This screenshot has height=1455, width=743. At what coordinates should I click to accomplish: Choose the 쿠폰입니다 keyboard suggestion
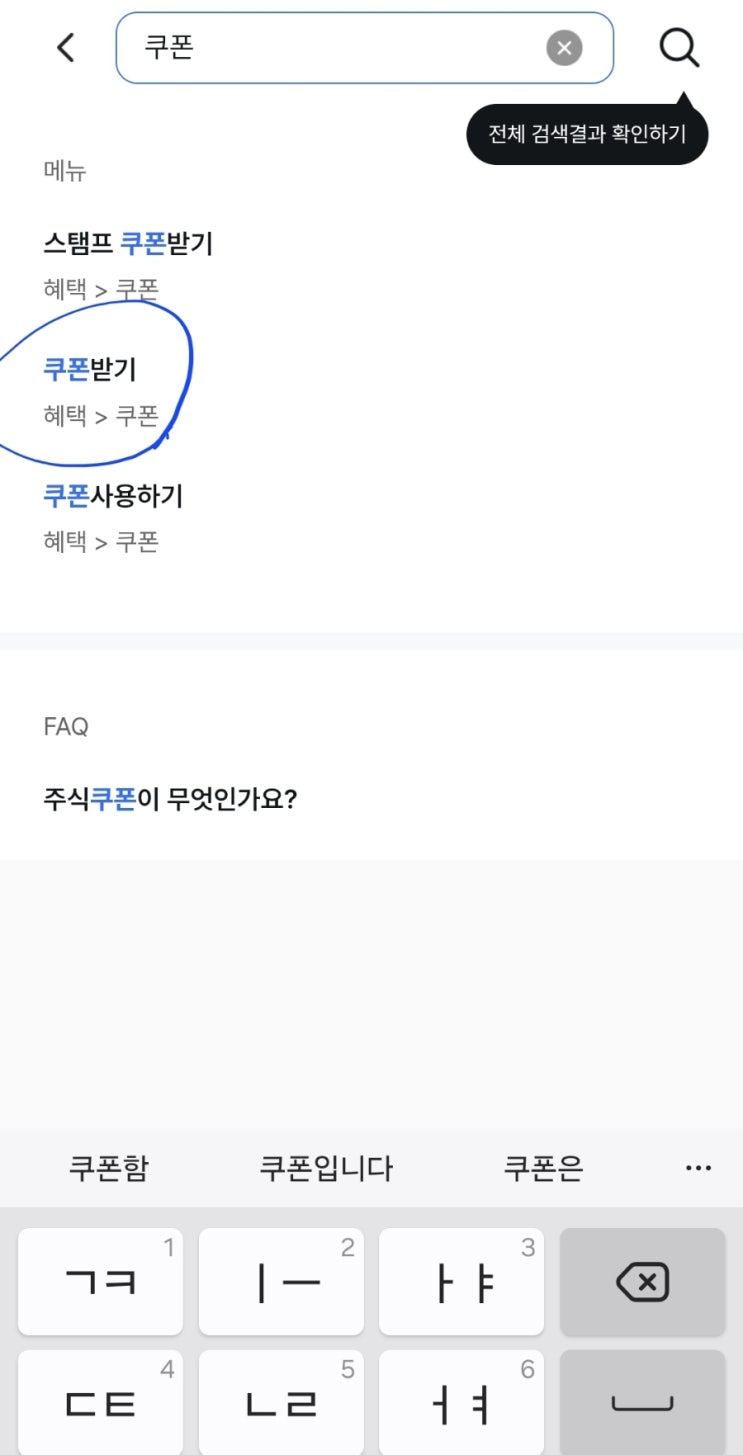pos(326,1168)
